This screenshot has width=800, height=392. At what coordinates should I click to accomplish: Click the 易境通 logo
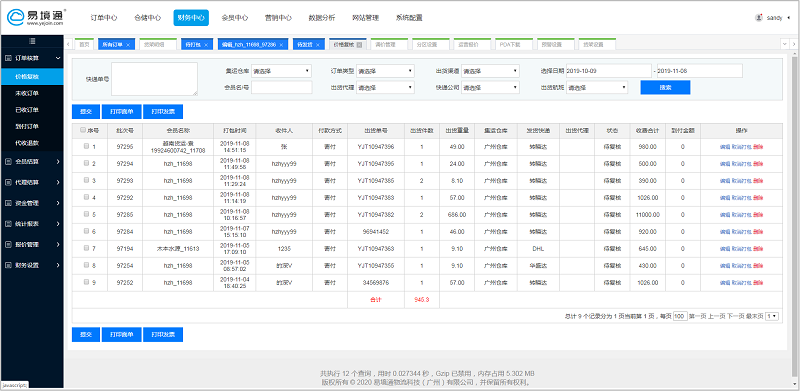pos(36,17)
